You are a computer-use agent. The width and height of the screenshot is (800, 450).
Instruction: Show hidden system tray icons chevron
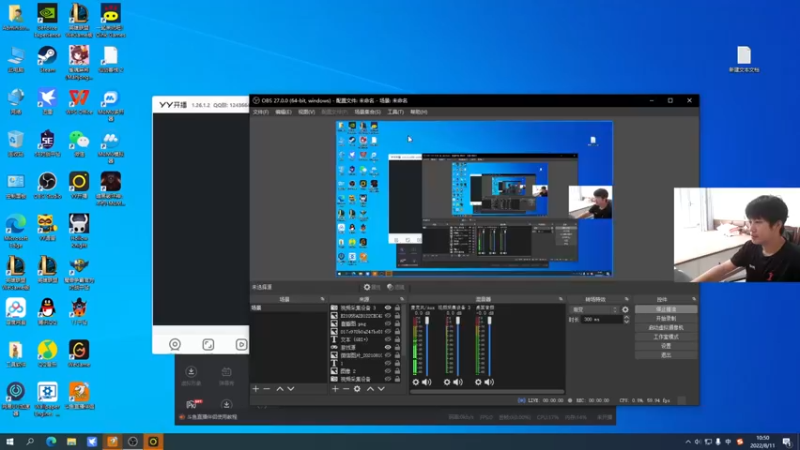click(x=688, y=442)
